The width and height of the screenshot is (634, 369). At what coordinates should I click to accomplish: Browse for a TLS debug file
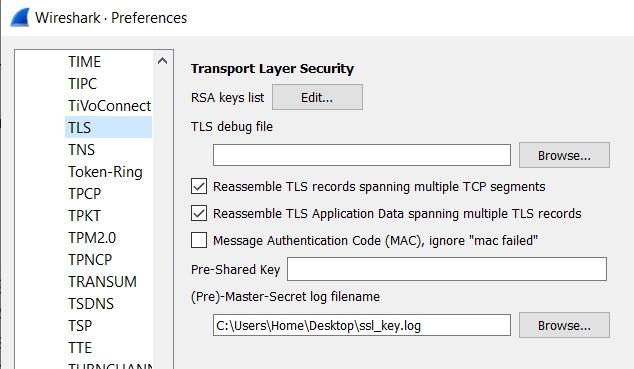[x=564, y=155]
